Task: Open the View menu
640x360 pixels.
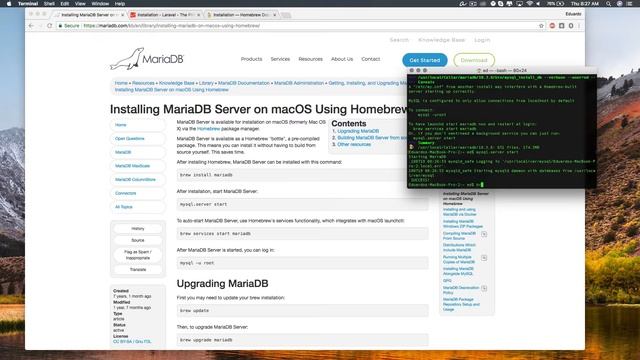Action: tap(80, 4)
